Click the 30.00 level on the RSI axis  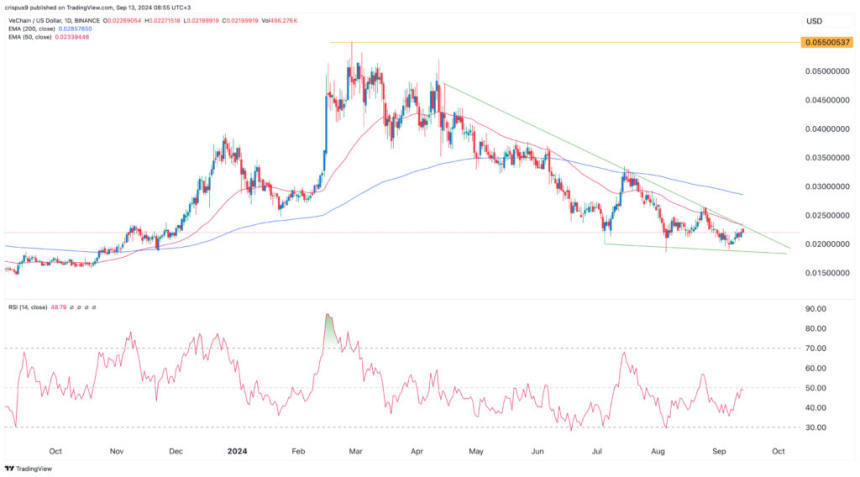814,427
